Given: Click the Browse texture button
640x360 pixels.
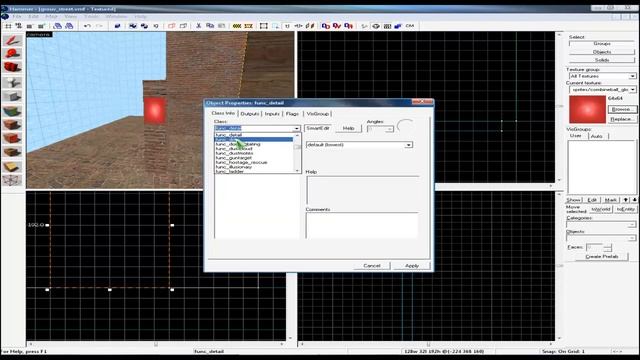Looking at the screenshot, I should click(622, 109).
